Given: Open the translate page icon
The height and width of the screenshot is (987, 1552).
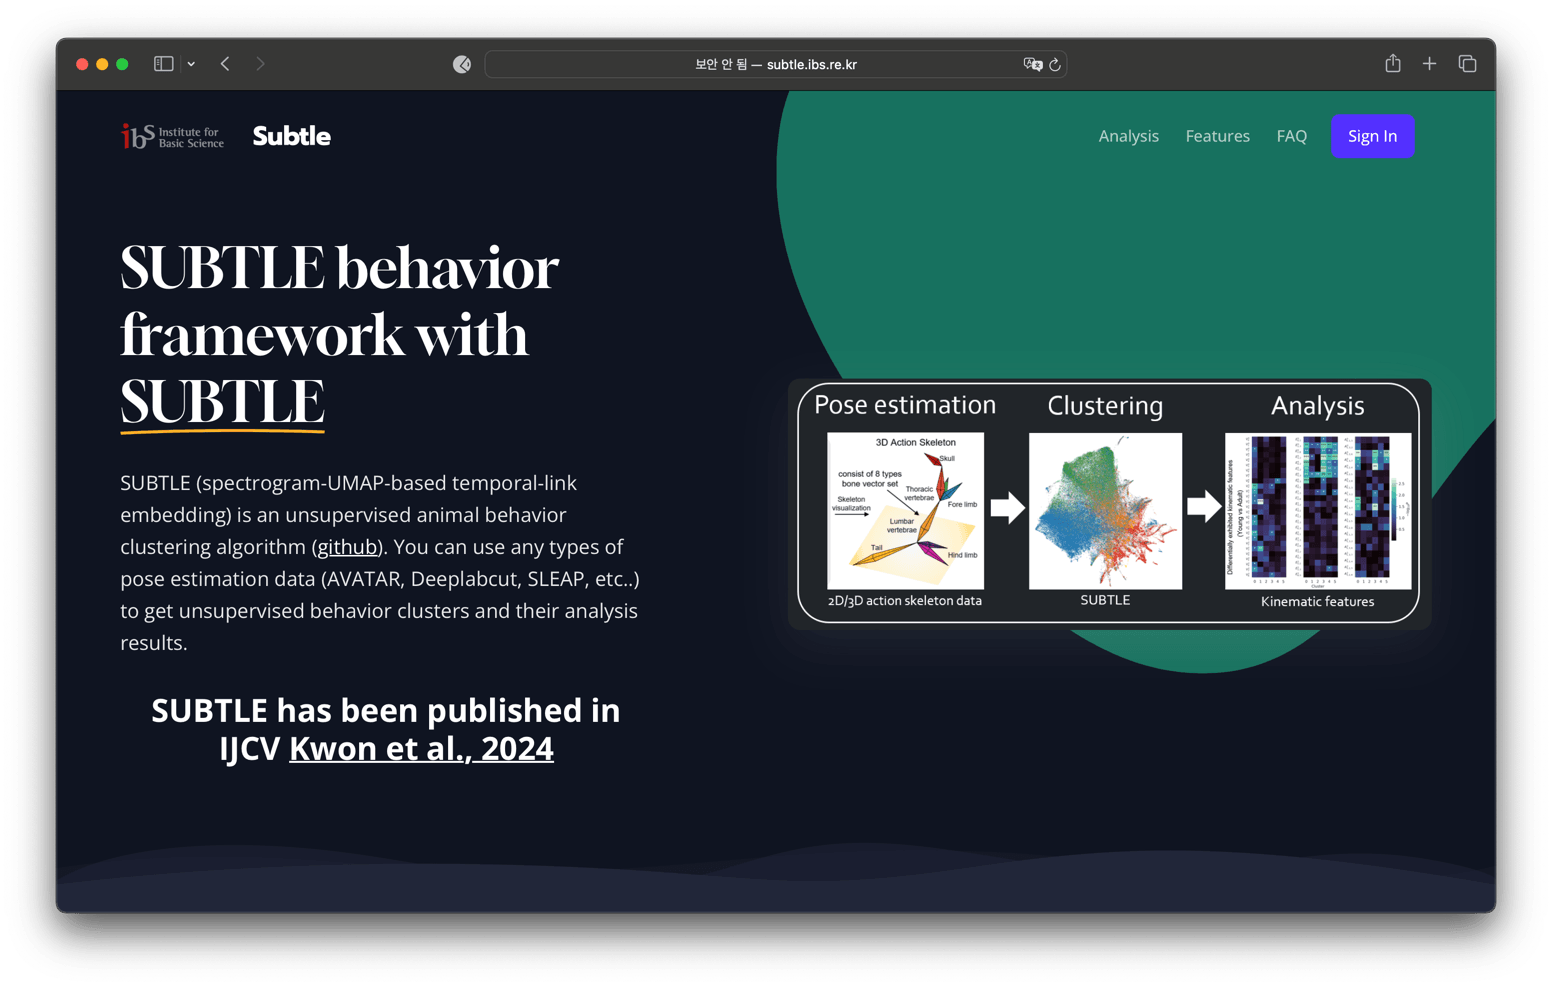Looking at the screenshot, I should [1032, 64].
